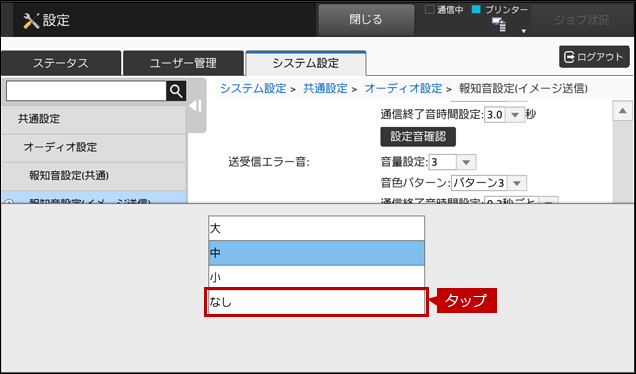The width and height of the screenshot is (636, 374).
Task: Follow the 共通設定 breadcrumb link
Action: click(x=325, y=88)
